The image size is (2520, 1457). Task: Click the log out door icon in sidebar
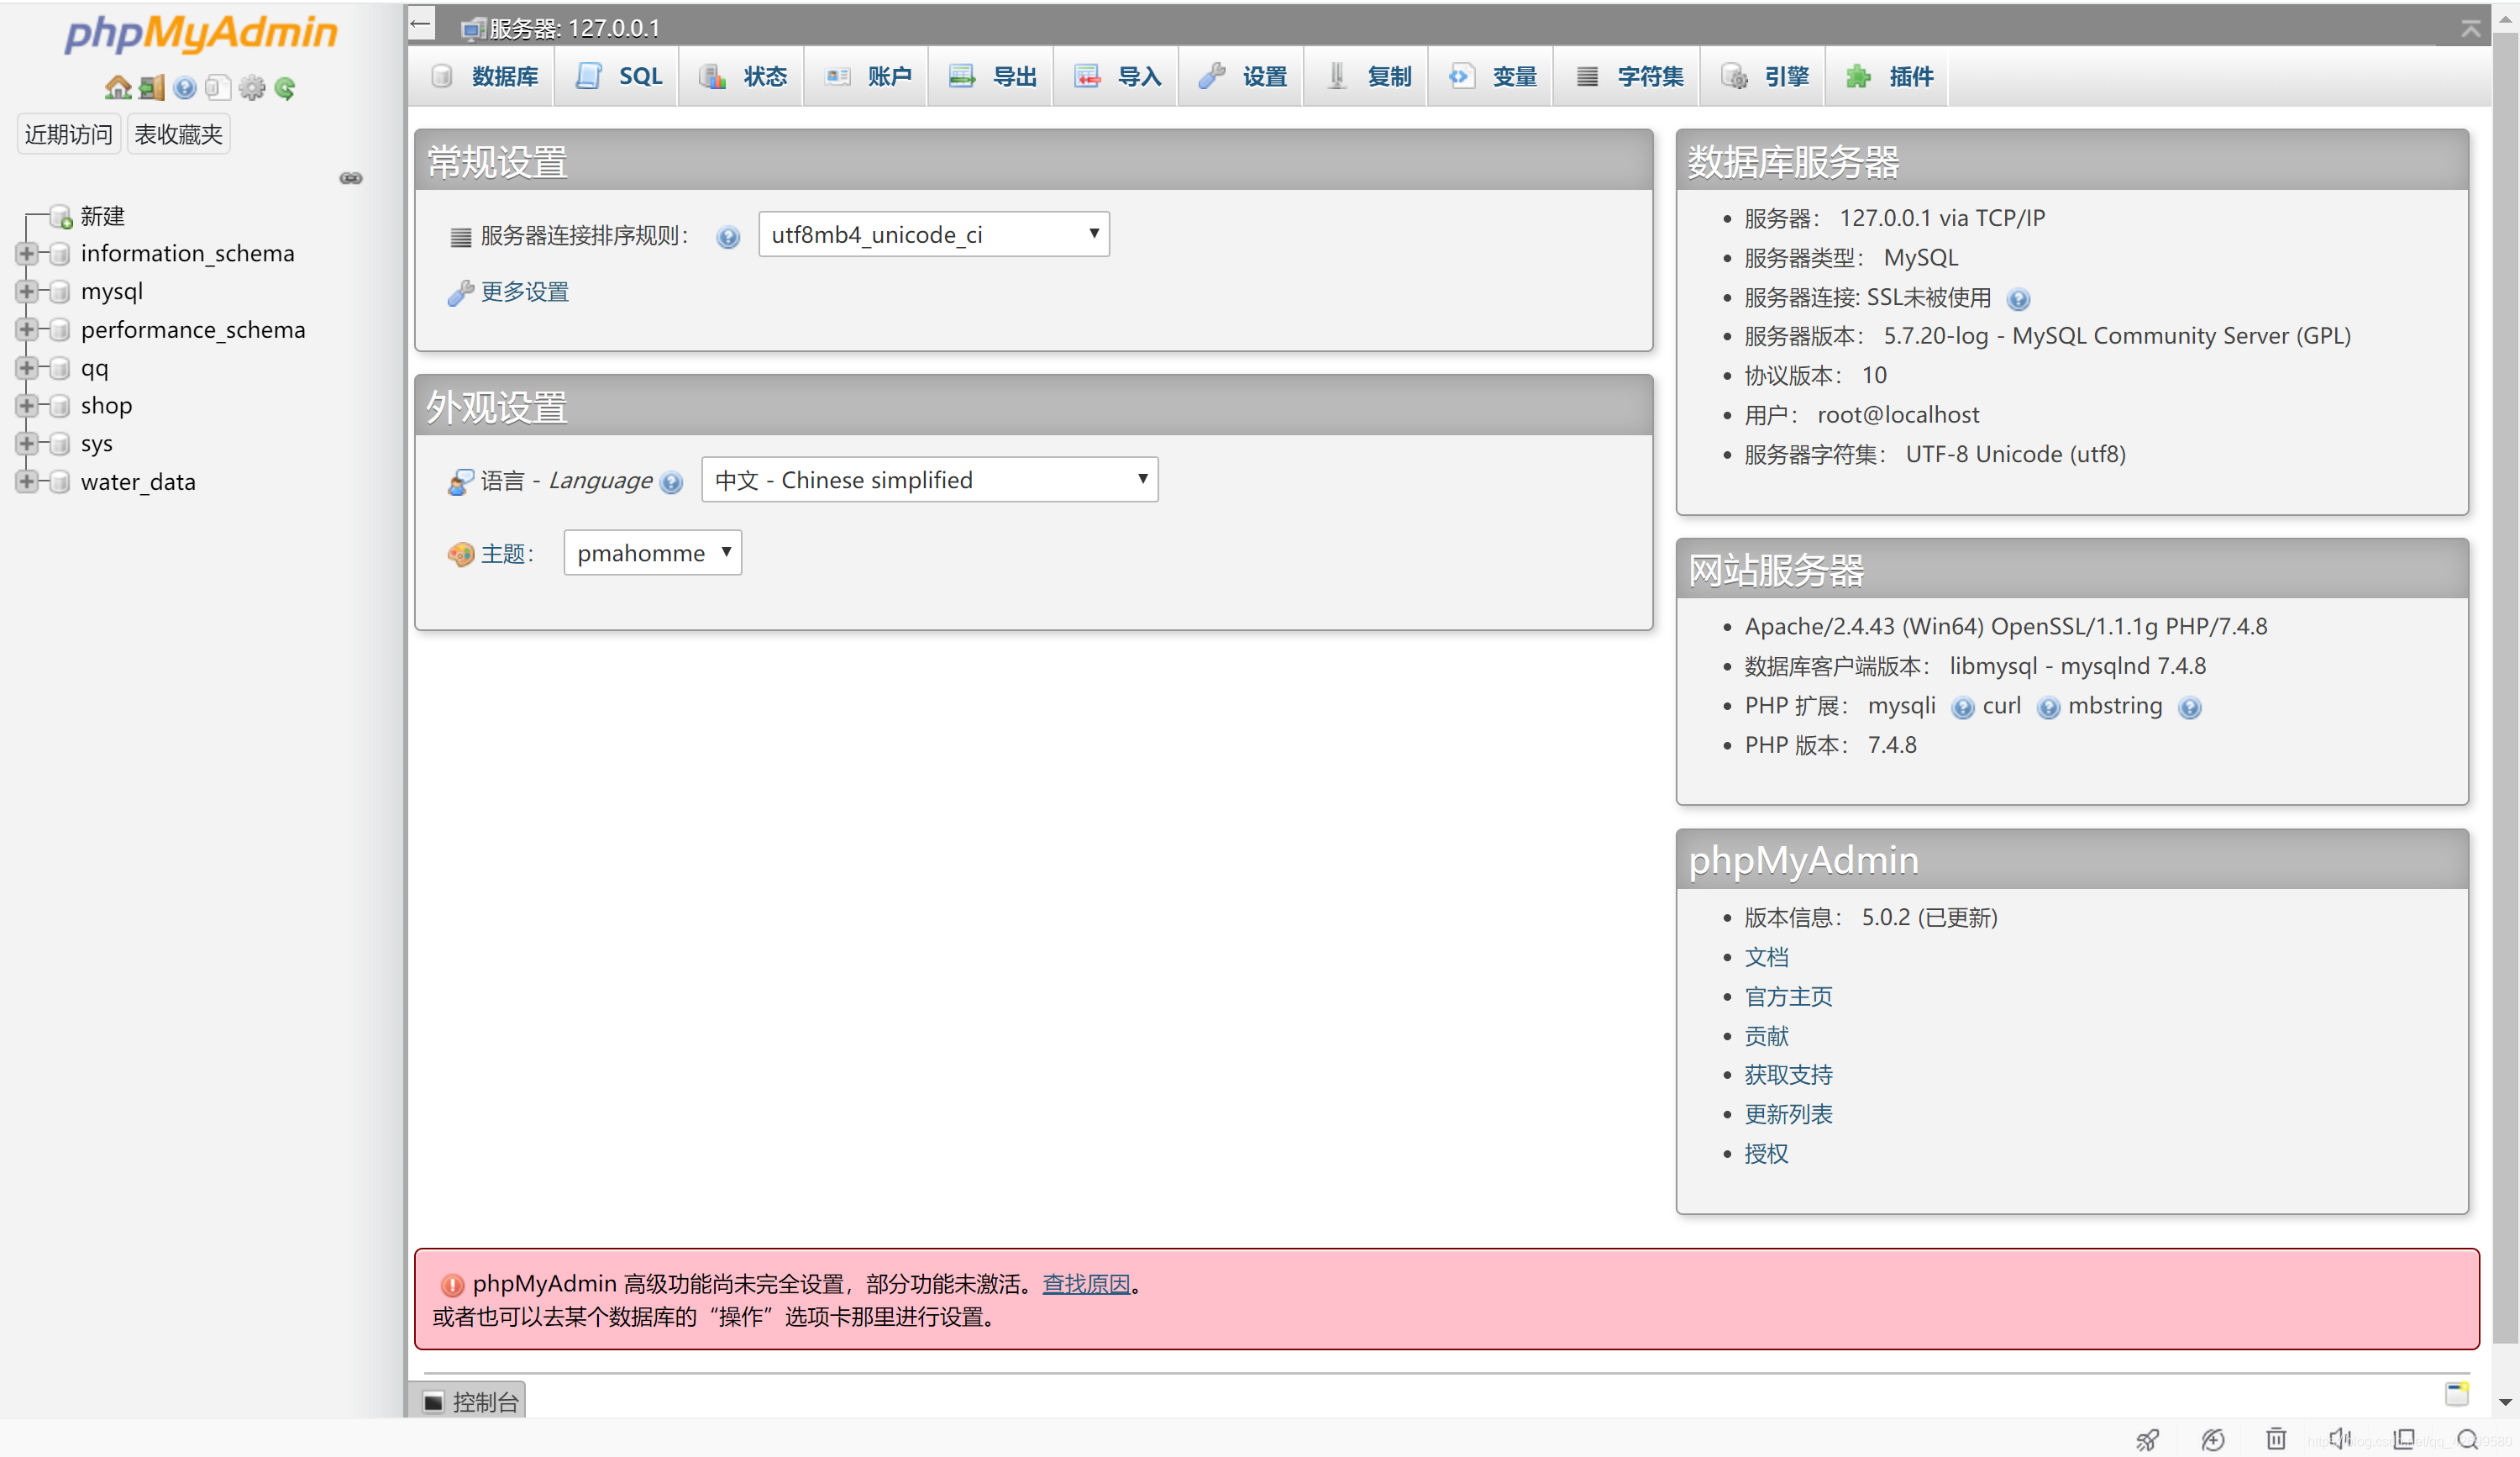click(x=152, y=88)
